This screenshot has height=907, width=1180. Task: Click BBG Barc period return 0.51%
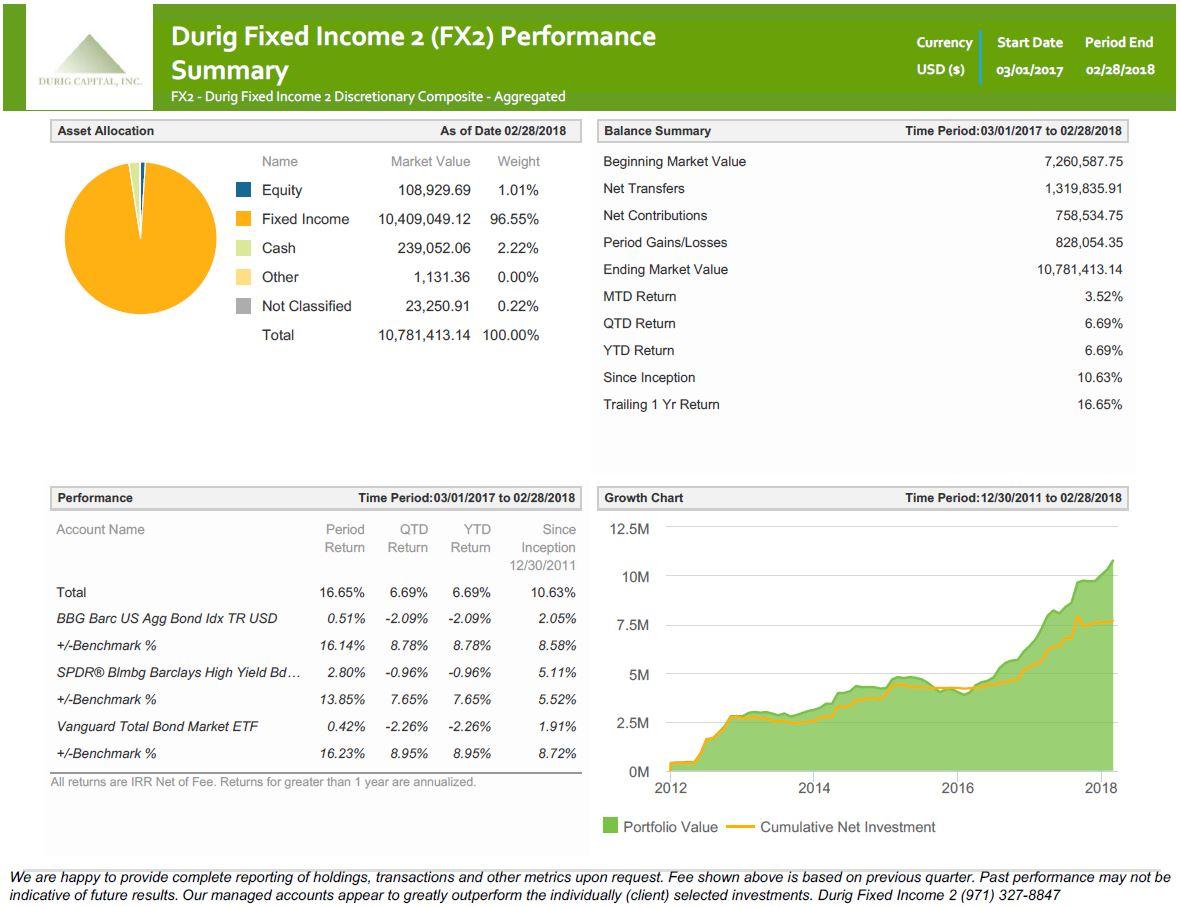click(x=346, y=619)
